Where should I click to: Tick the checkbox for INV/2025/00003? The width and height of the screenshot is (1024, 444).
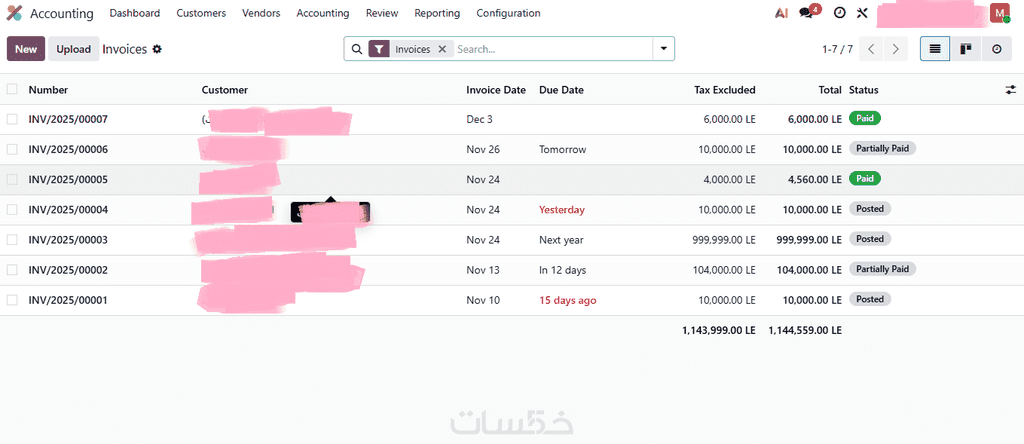pos(12,239)
